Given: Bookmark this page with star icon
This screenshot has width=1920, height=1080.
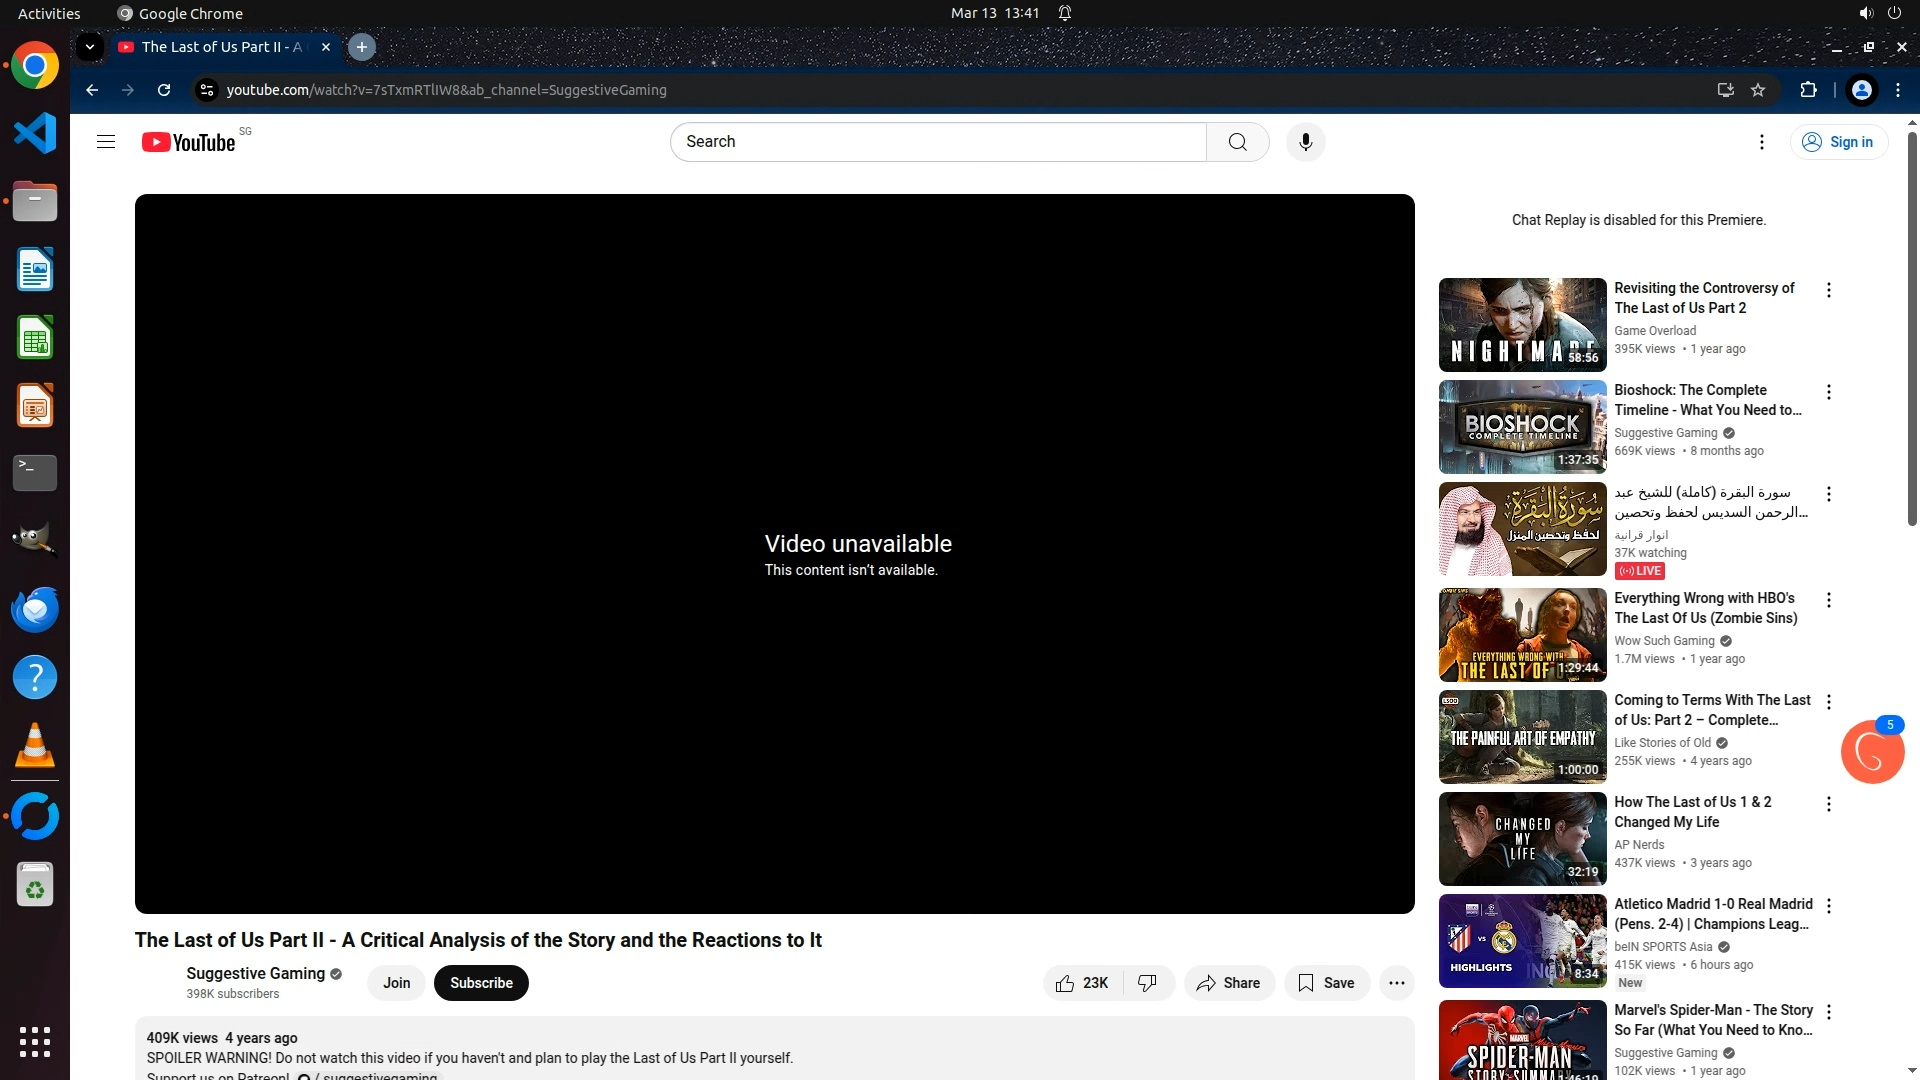Looking at the screenshot, I should [x=1758, y=90].
